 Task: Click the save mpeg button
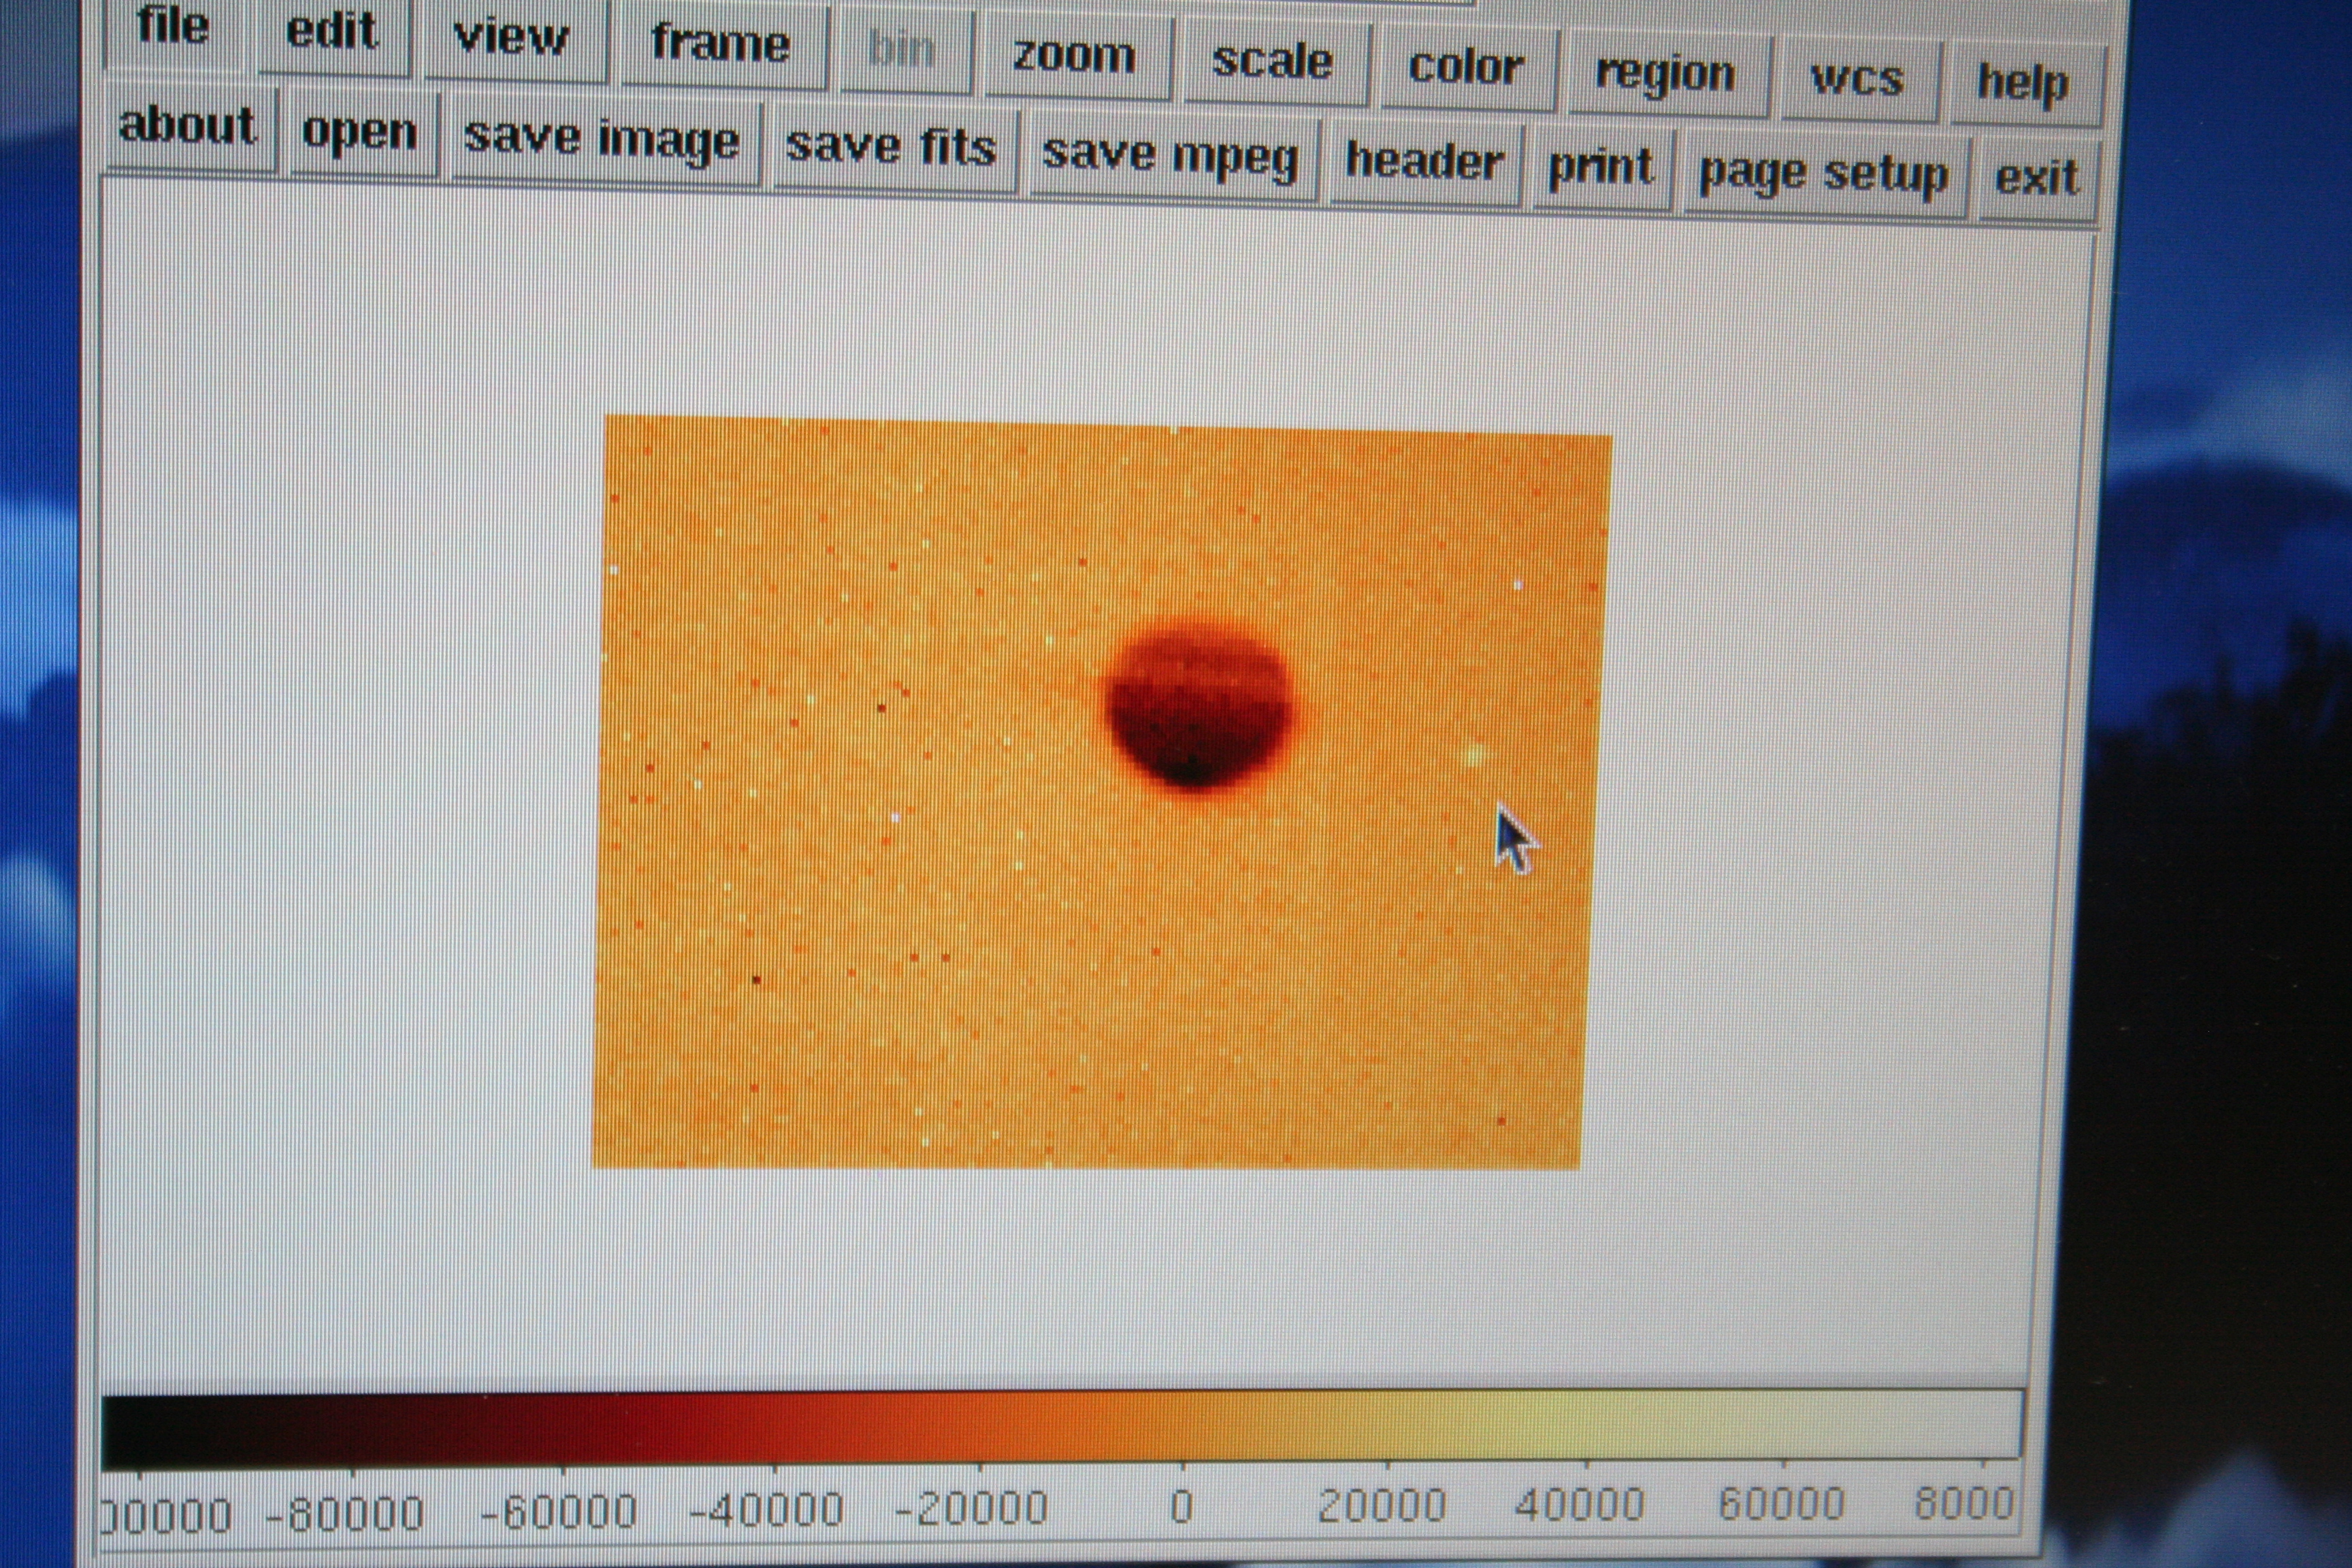(x=1173, y=157)
